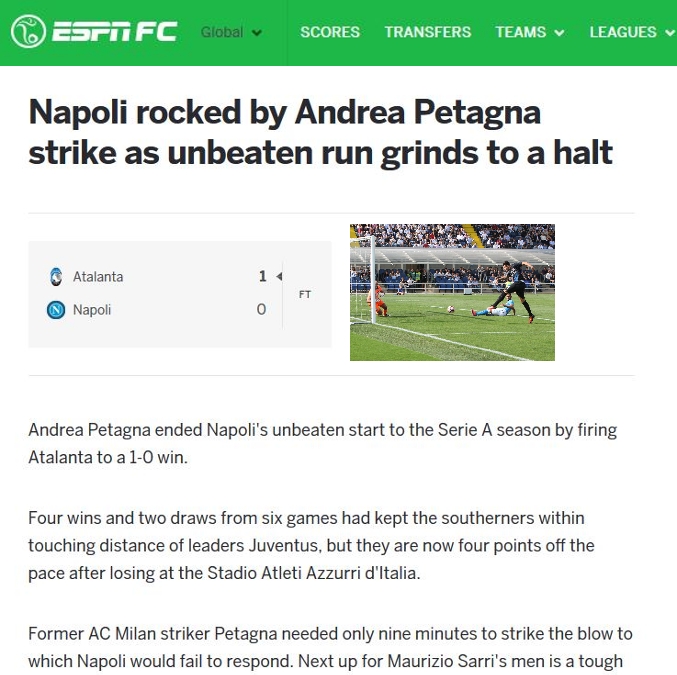Open the match goal photo thumbnail
The image size is (677, 675).
(x=452, y=292)
